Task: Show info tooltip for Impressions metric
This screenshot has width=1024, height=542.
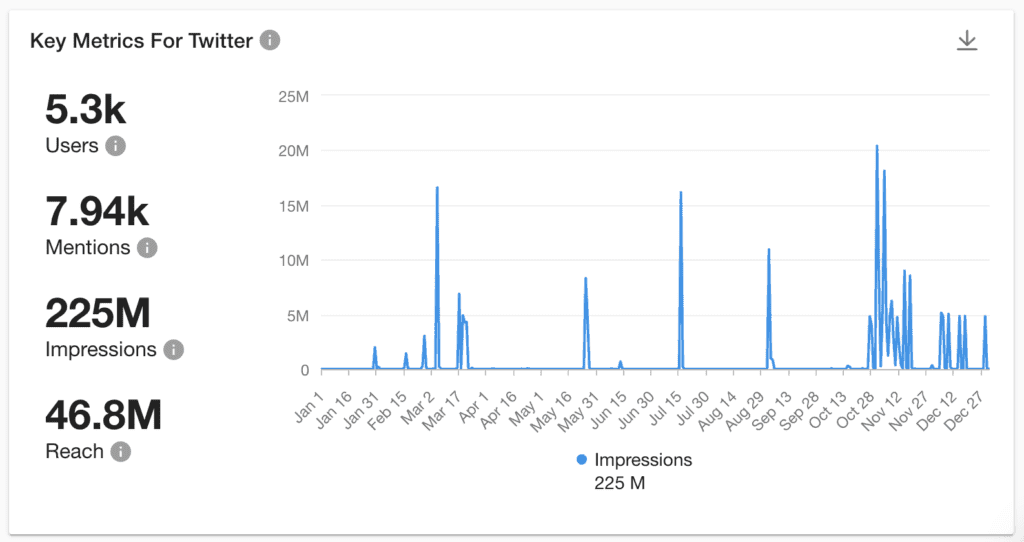Action: click(173, 349)
